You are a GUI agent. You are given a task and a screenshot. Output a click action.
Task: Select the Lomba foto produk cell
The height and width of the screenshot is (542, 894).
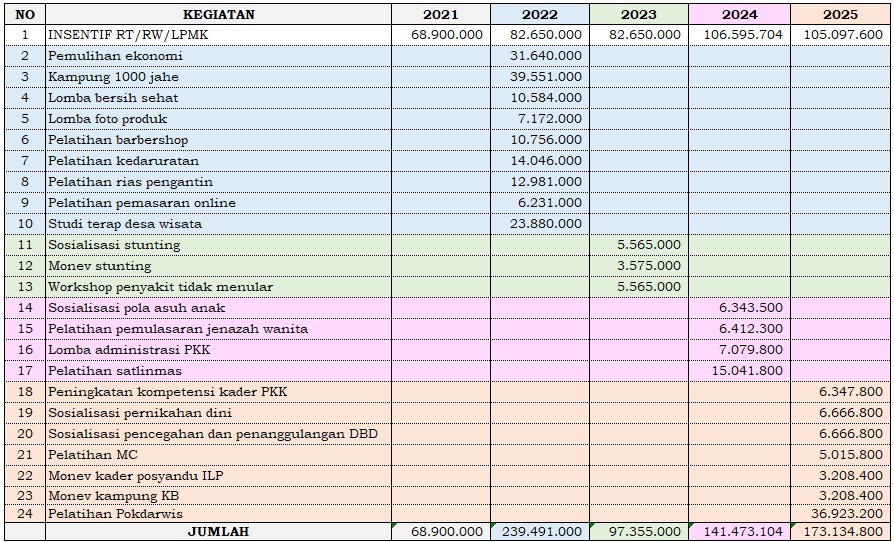[x=218, y=119]
